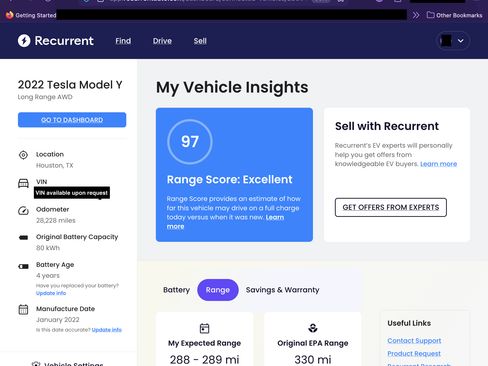Expand bookmarks overflow double chevron
Image resolution: width=488 pixels, height=366 pixels.
[x=416, y=15]
